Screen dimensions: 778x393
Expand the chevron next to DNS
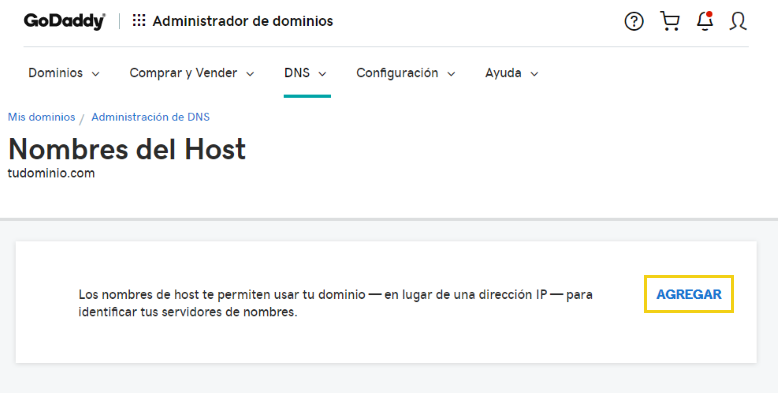coord(323,74)
